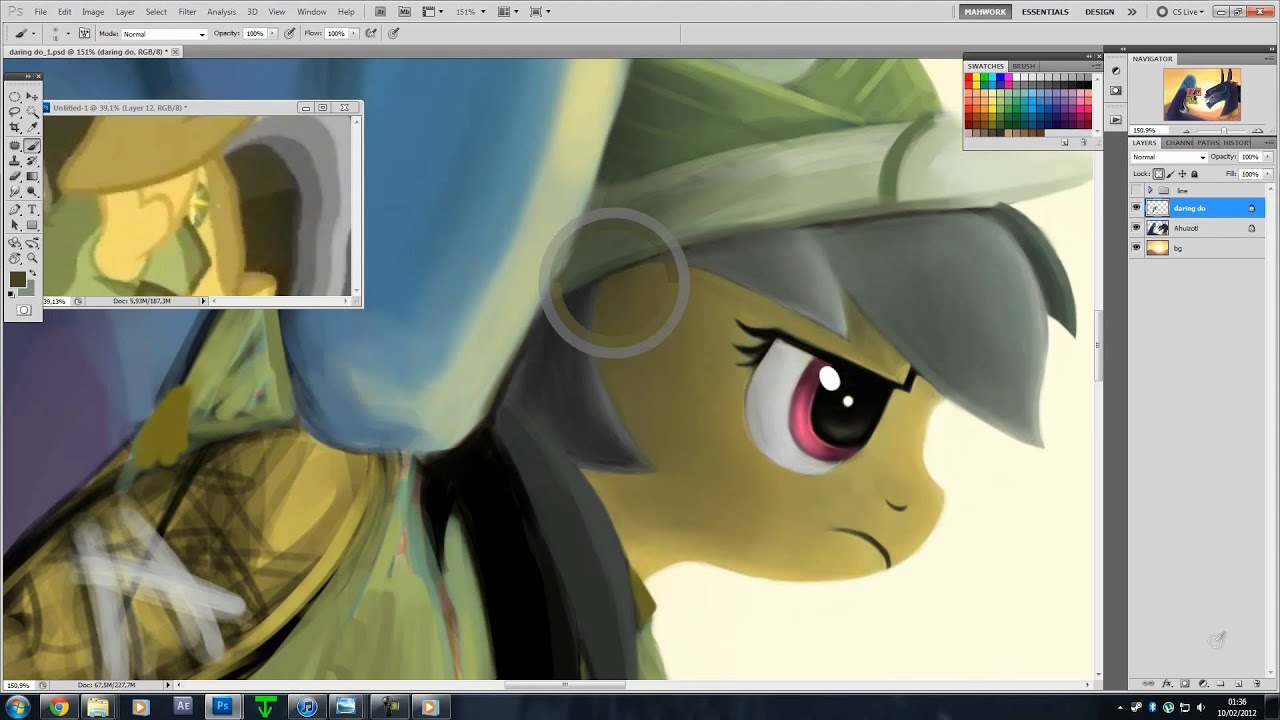Open brush Opacity slider arrow
This screenshot has width=1280, height=720.
point(272,33)
